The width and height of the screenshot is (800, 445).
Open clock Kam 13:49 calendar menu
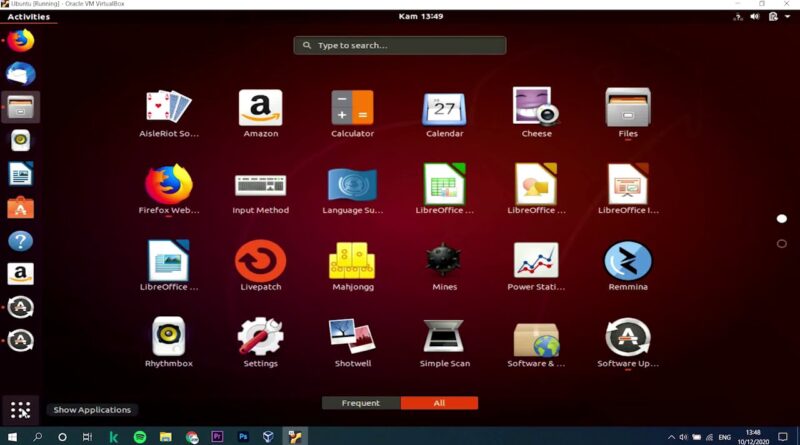point(420,16)
